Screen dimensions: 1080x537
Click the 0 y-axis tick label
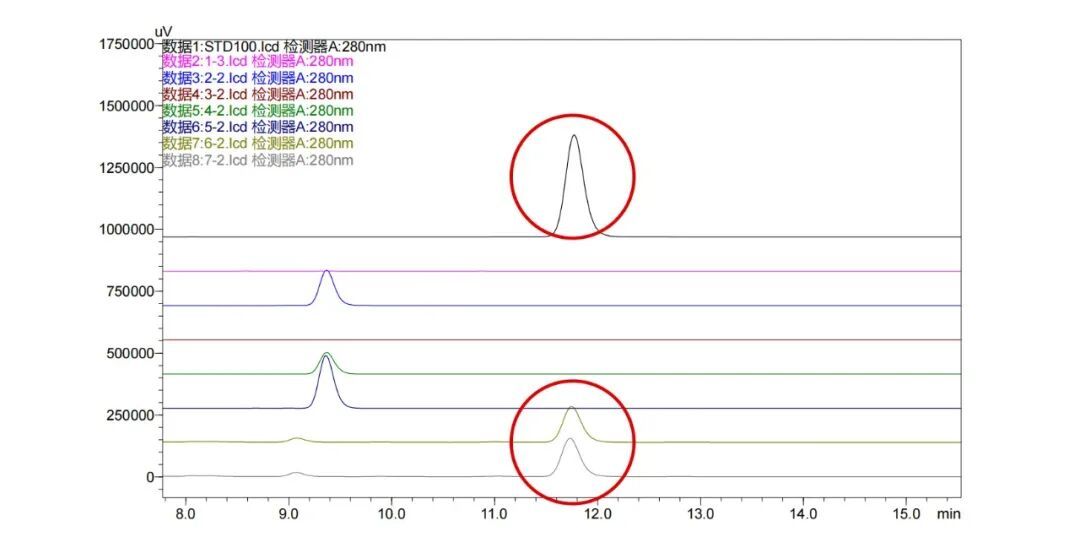[x=151, y=476]
